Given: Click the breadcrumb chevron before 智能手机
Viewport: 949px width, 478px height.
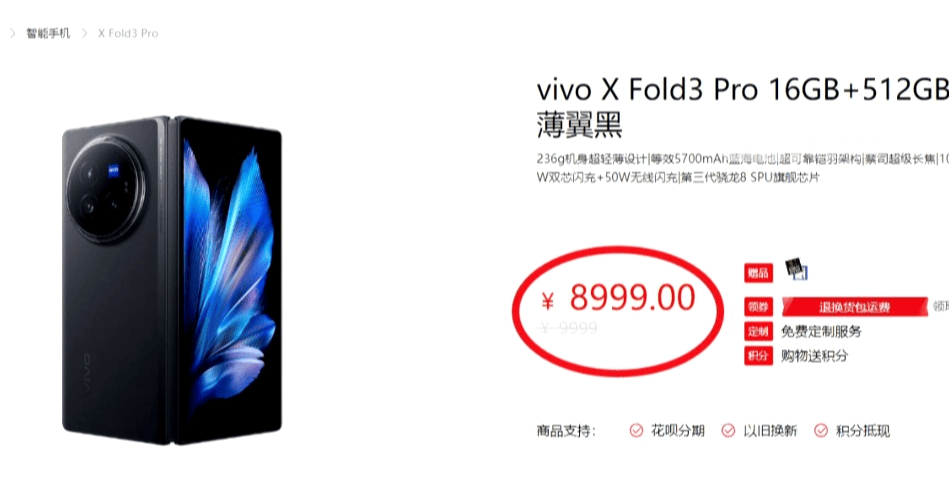Looking at the screenshot, I should (13, 33).
